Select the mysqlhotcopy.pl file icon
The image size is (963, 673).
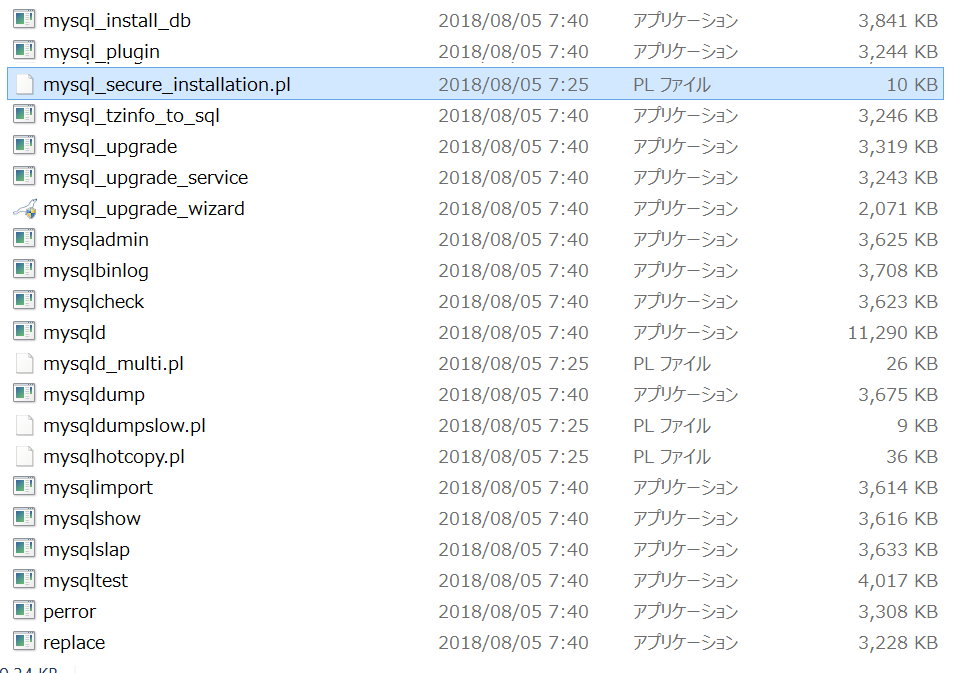pos(24,456)
